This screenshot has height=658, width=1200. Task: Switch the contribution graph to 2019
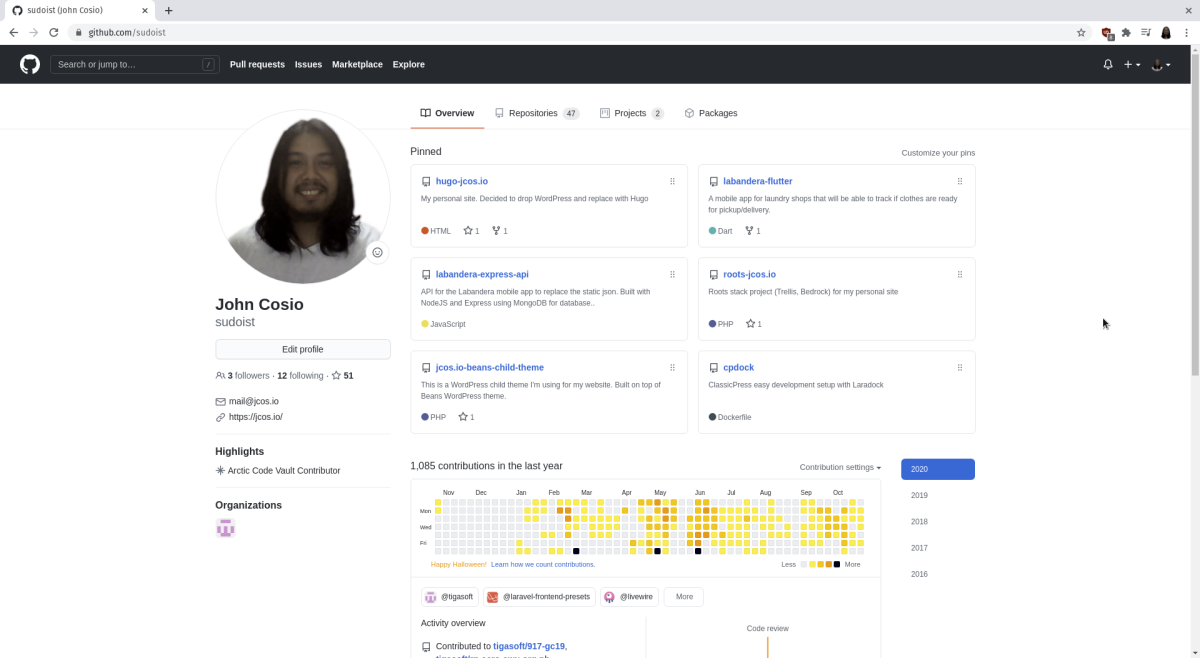click(x=919, y=494)
